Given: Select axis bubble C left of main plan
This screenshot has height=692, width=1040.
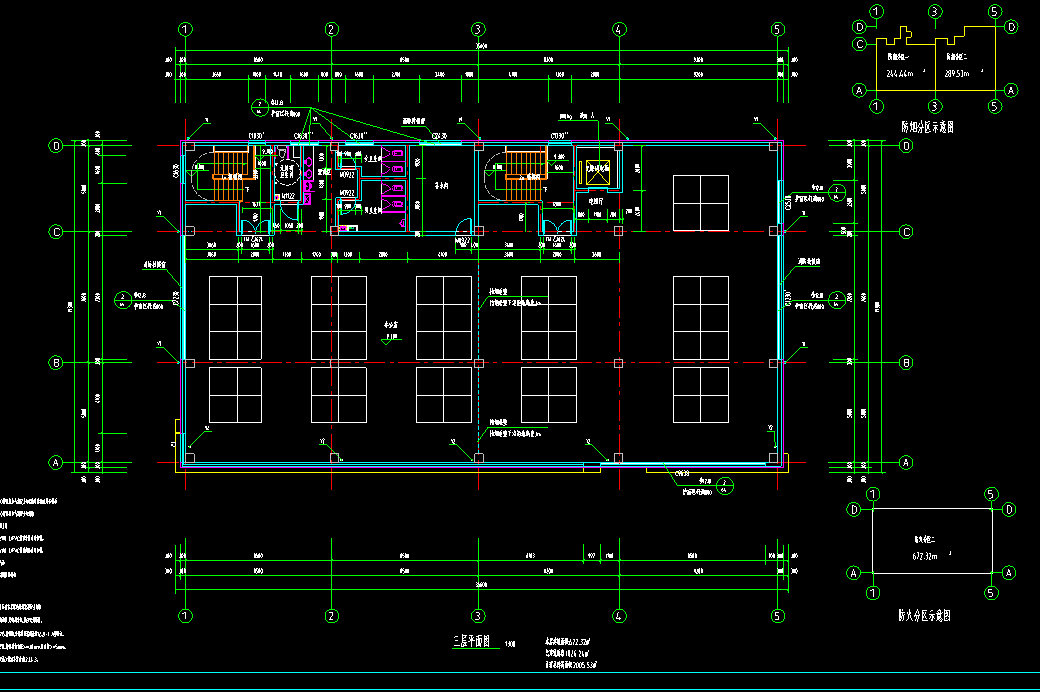Looking at the screenshot, I should coord(56,232).
